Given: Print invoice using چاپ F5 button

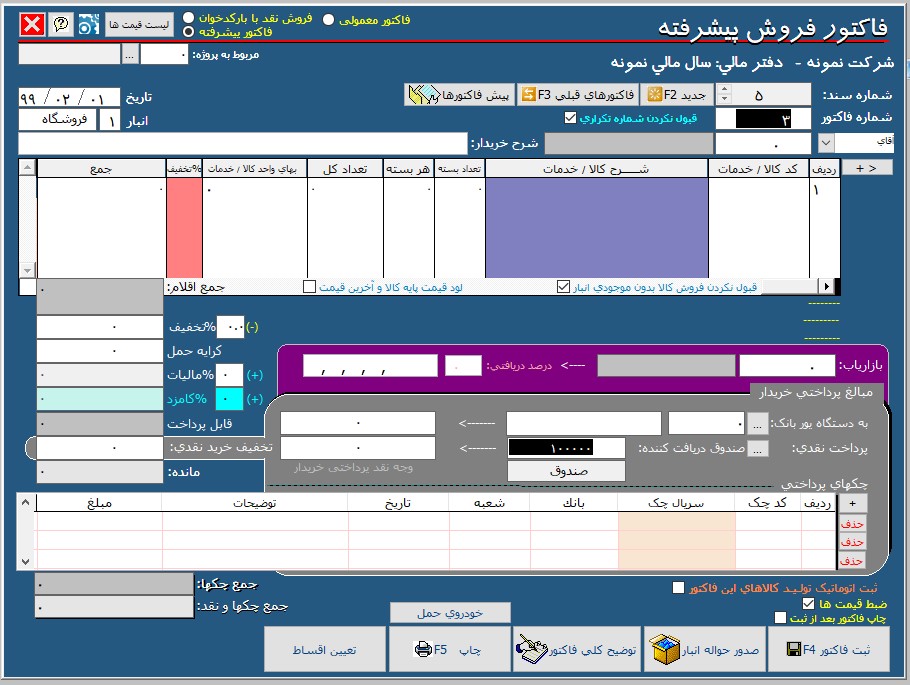Looking at the screenshot, I should (x=448, y=651).
